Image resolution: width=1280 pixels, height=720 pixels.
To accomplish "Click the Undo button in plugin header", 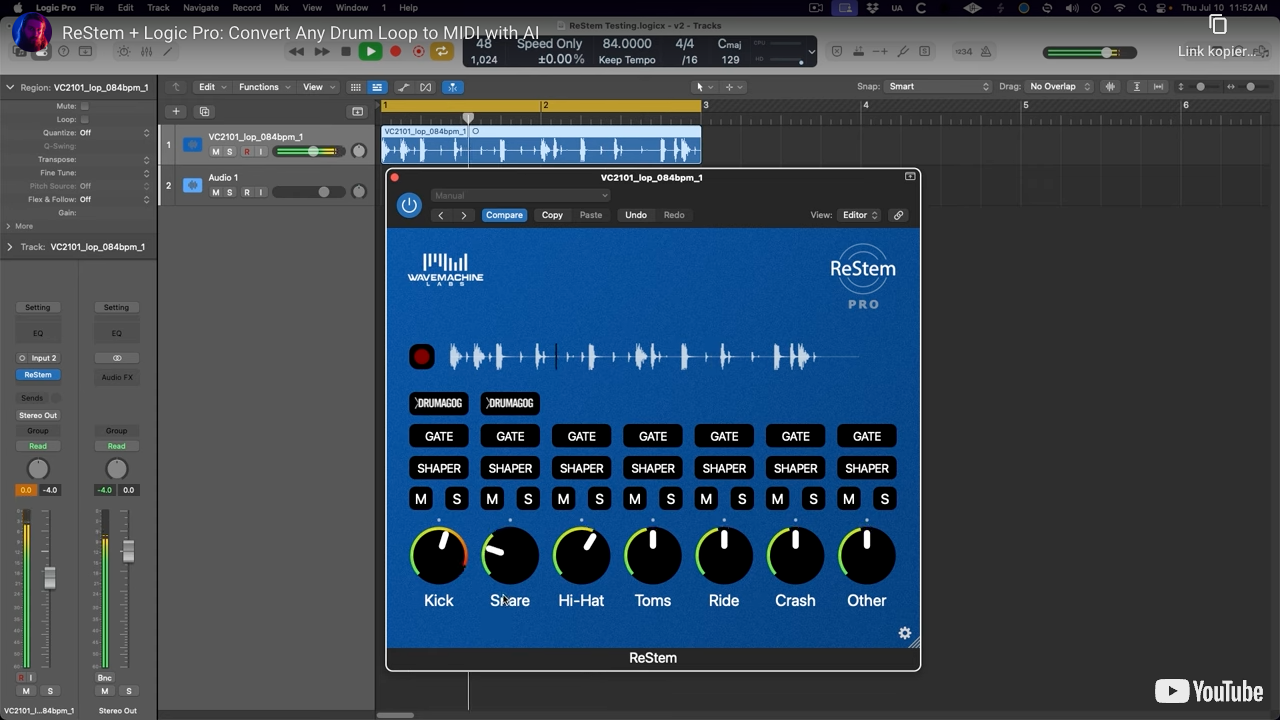I will coord(636,215).
